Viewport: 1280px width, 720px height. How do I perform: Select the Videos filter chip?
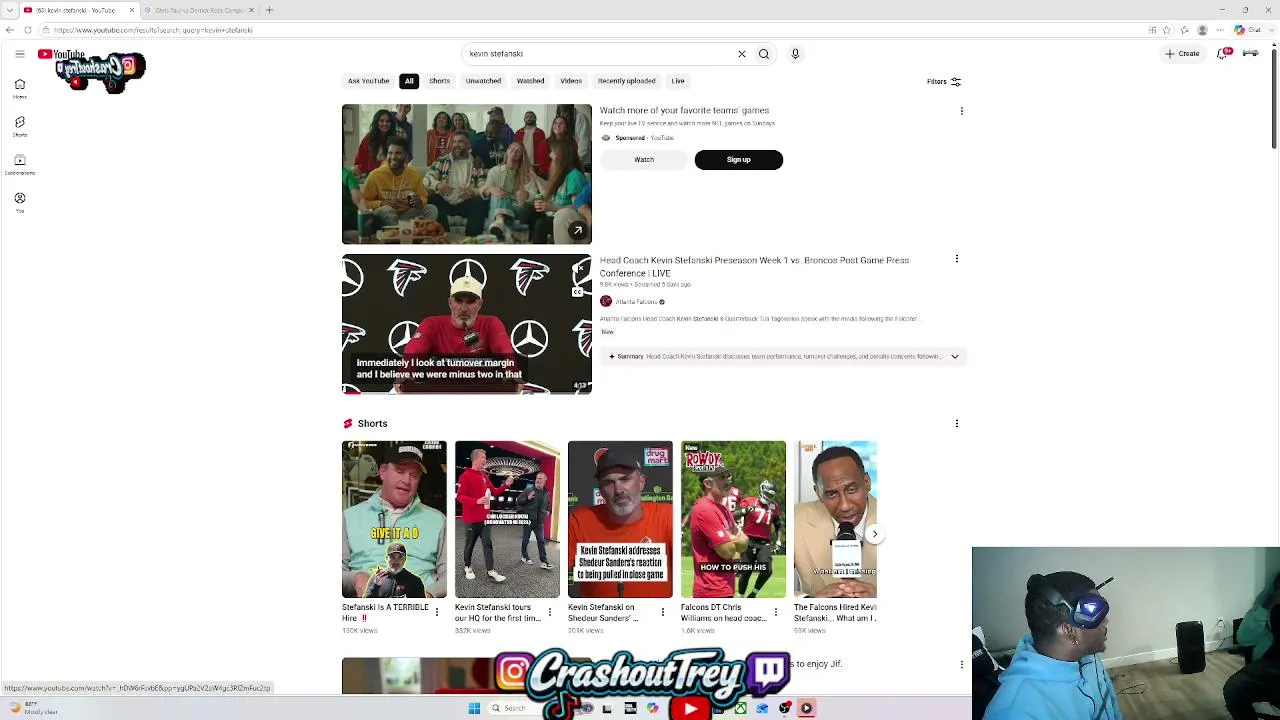click(x=571, y=81)
